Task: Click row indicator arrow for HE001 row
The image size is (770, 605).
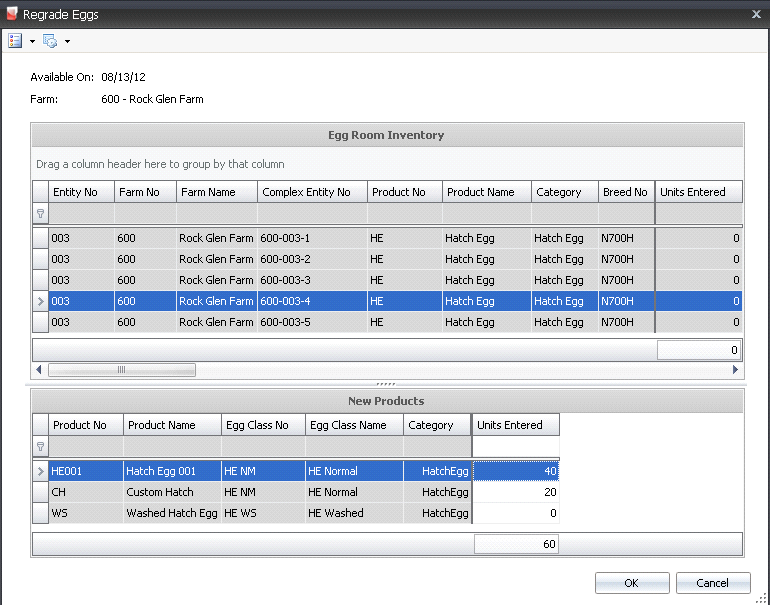Action: (40, 471)
